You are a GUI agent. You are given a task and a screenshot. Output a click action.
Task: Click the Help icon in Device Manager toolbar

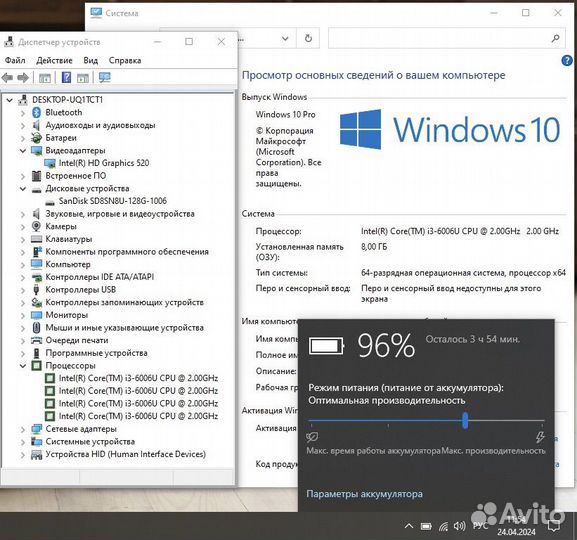coord(66,78)
